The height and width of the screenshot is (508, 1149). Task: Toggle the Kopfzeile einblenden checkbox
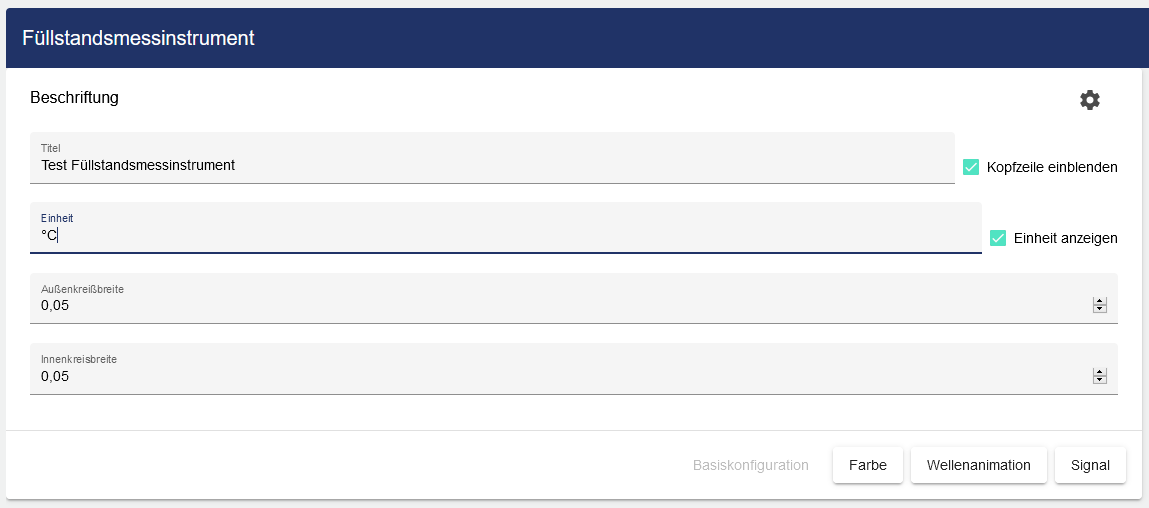coord(971,167)
